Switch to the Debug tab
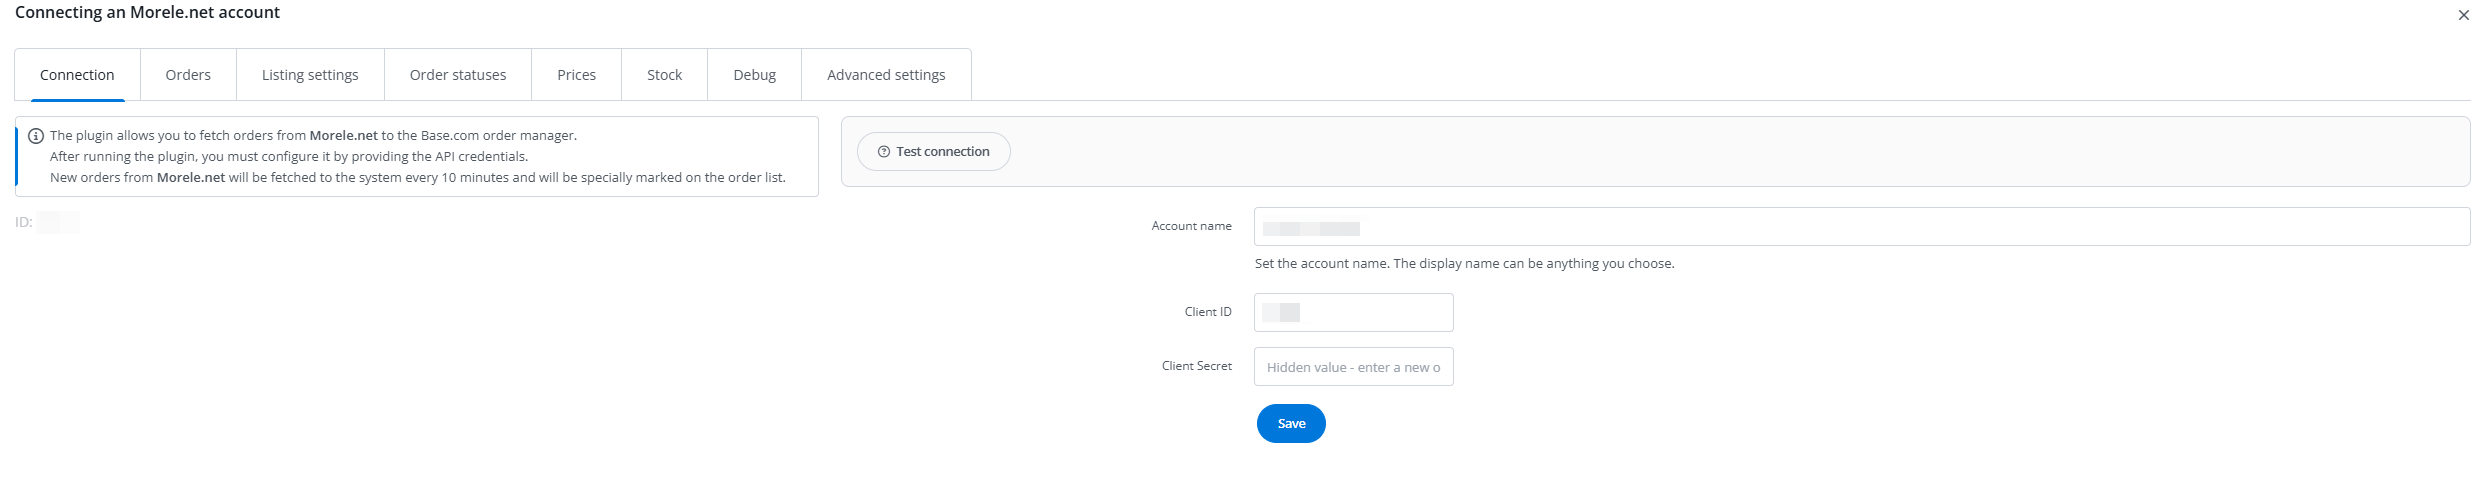The image size is (2489, 482). tap(754, 75)
